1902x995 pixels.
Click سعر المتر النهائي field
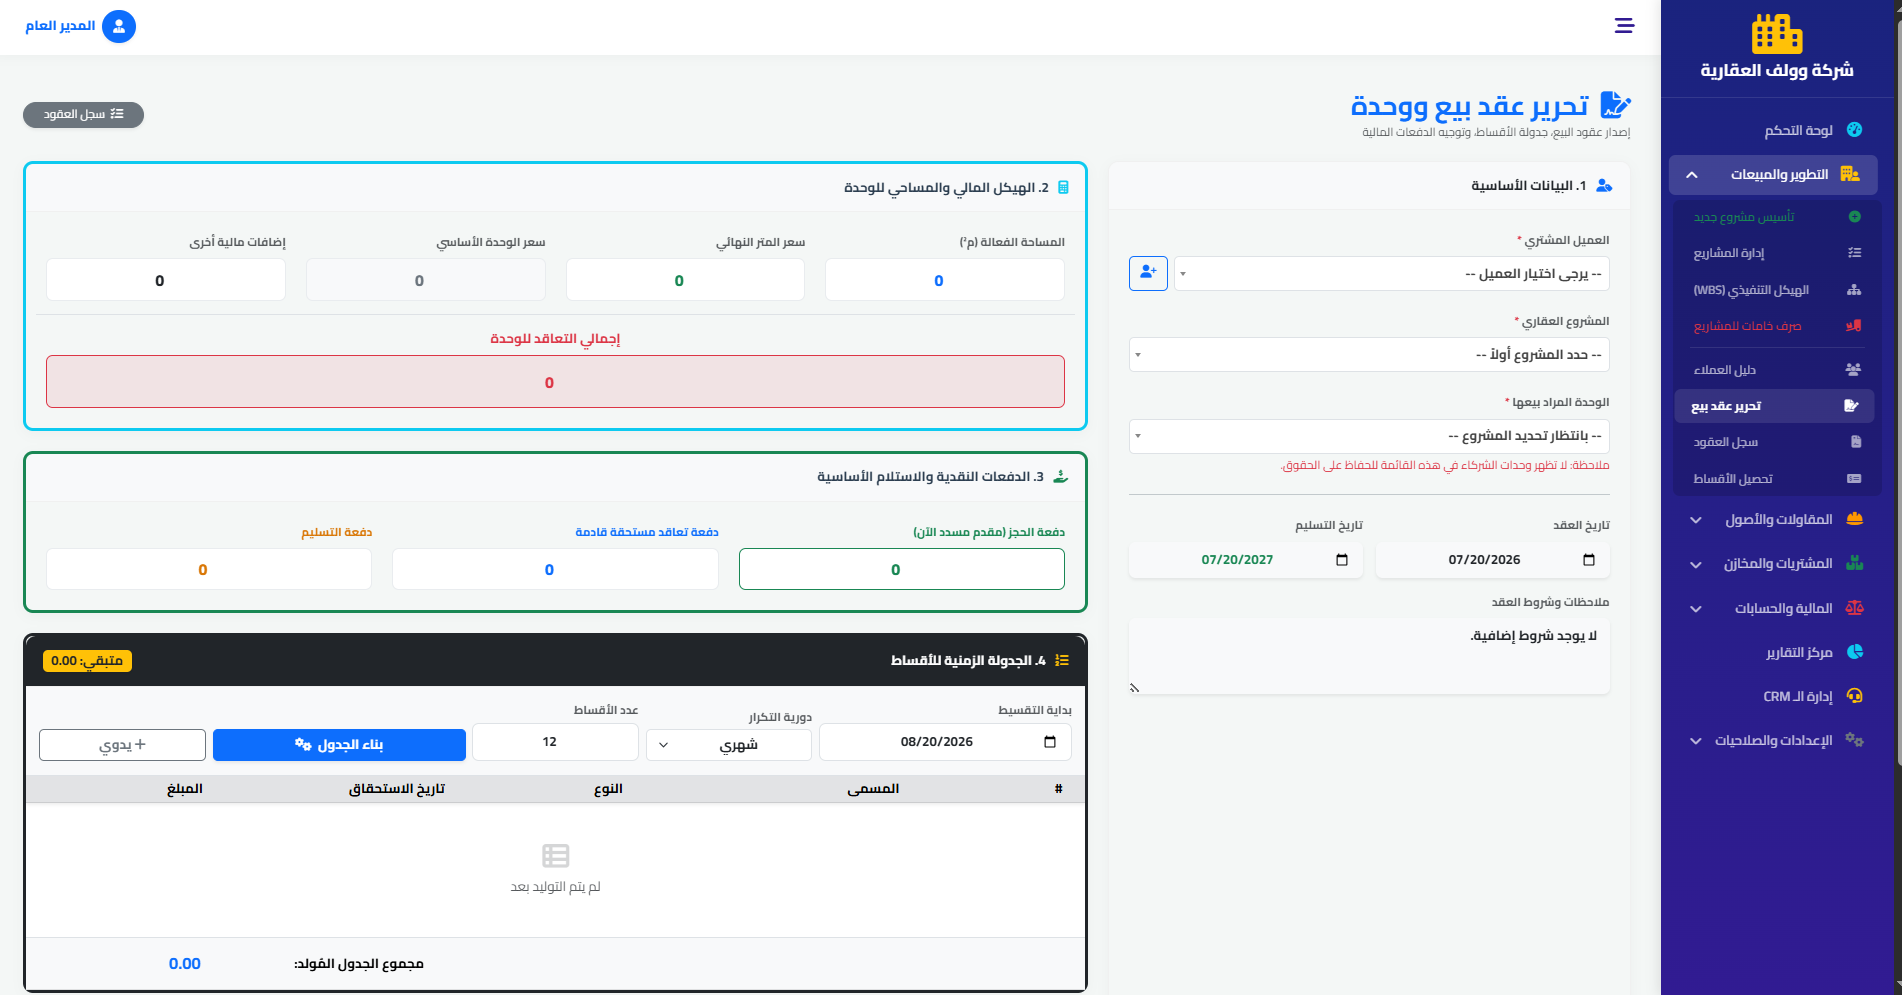coord(685,280)
